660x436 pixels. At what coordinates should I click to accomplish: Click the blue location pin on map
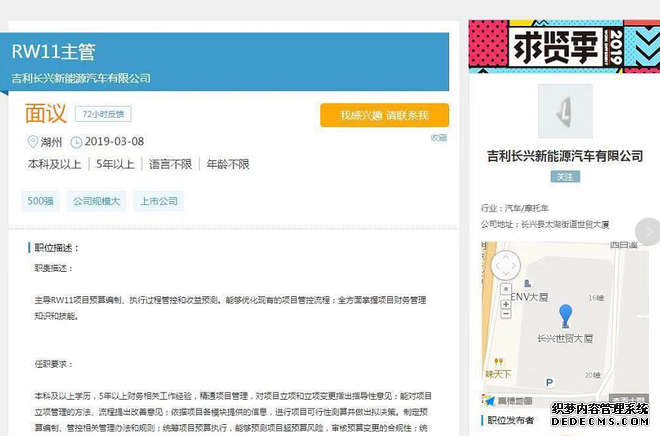click(x=565, y=316)
